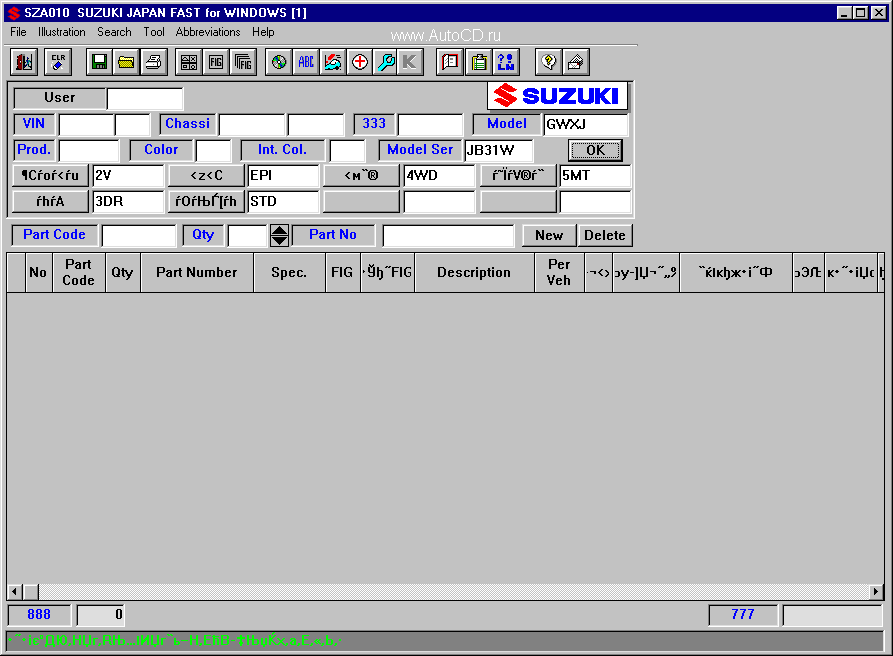Click the 888 button in status bar

click(39, 615)
